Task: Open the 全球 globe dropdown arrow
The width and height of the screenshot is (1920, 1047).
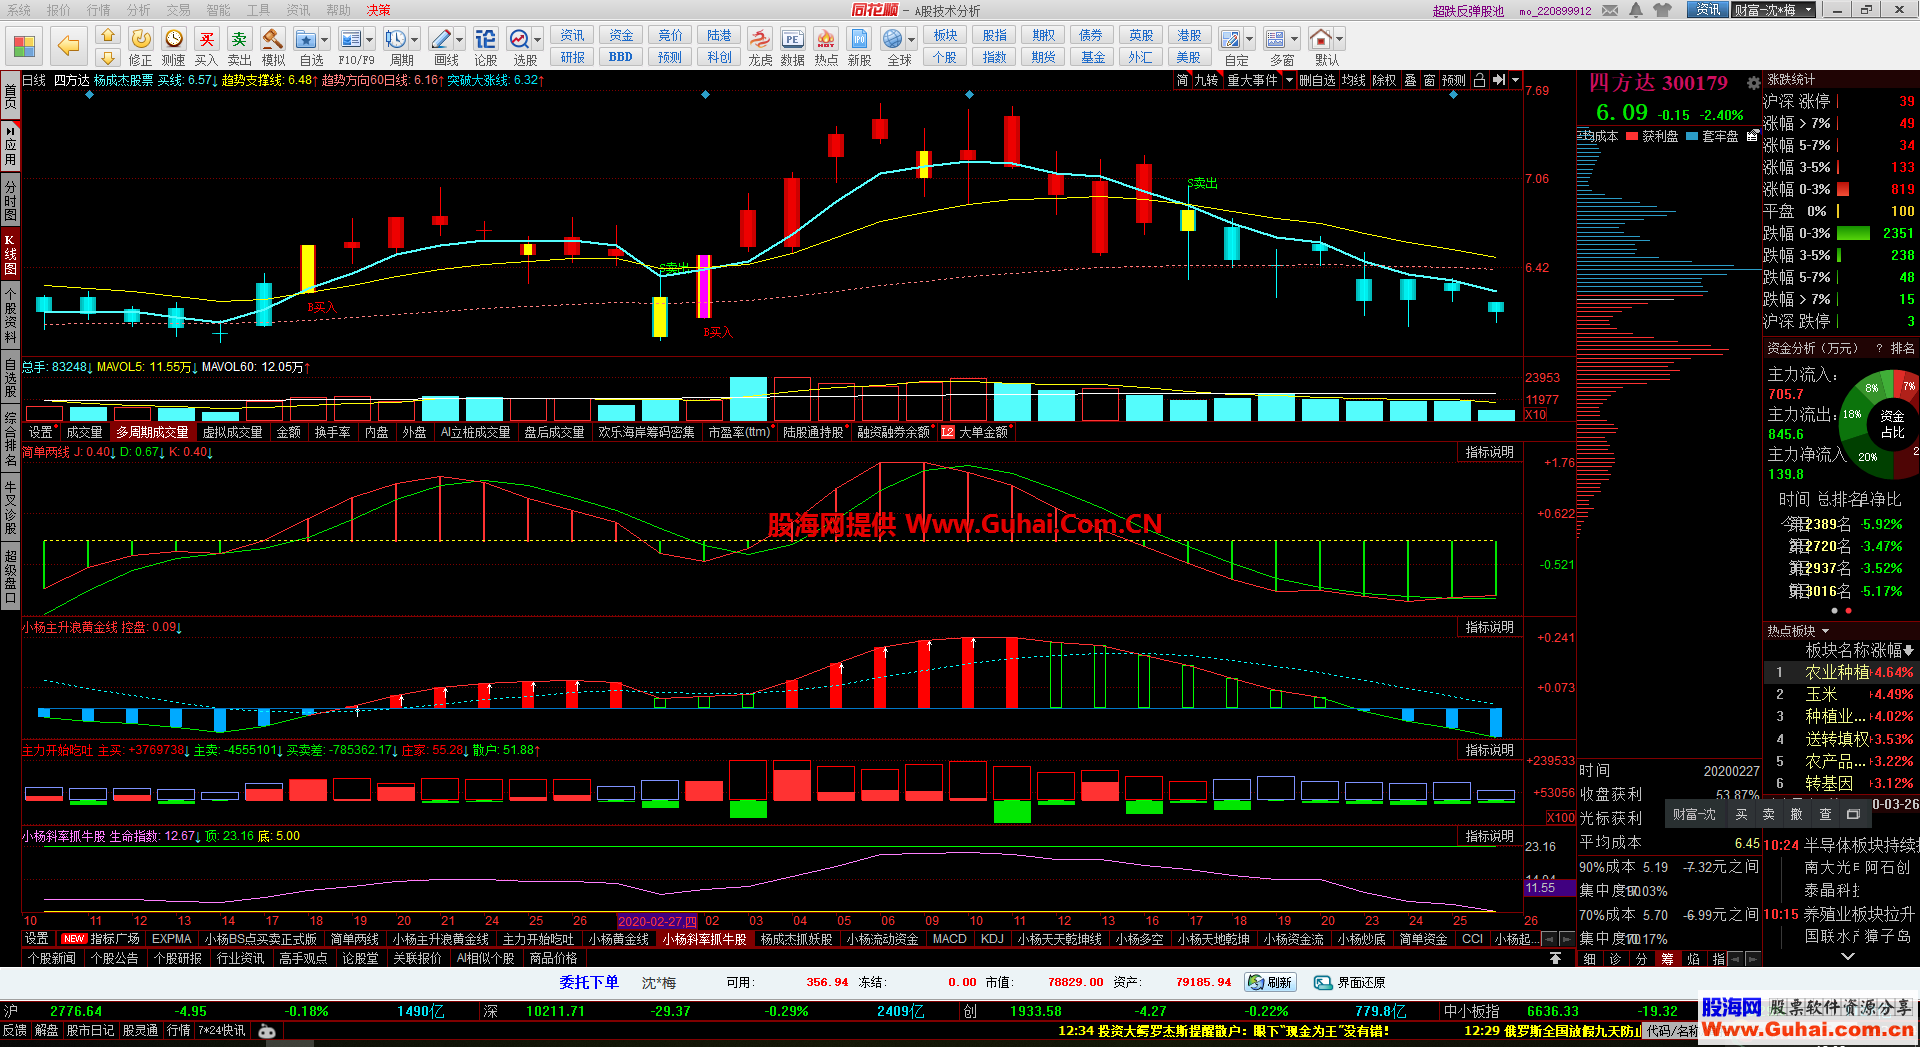Action: (912, 40)
